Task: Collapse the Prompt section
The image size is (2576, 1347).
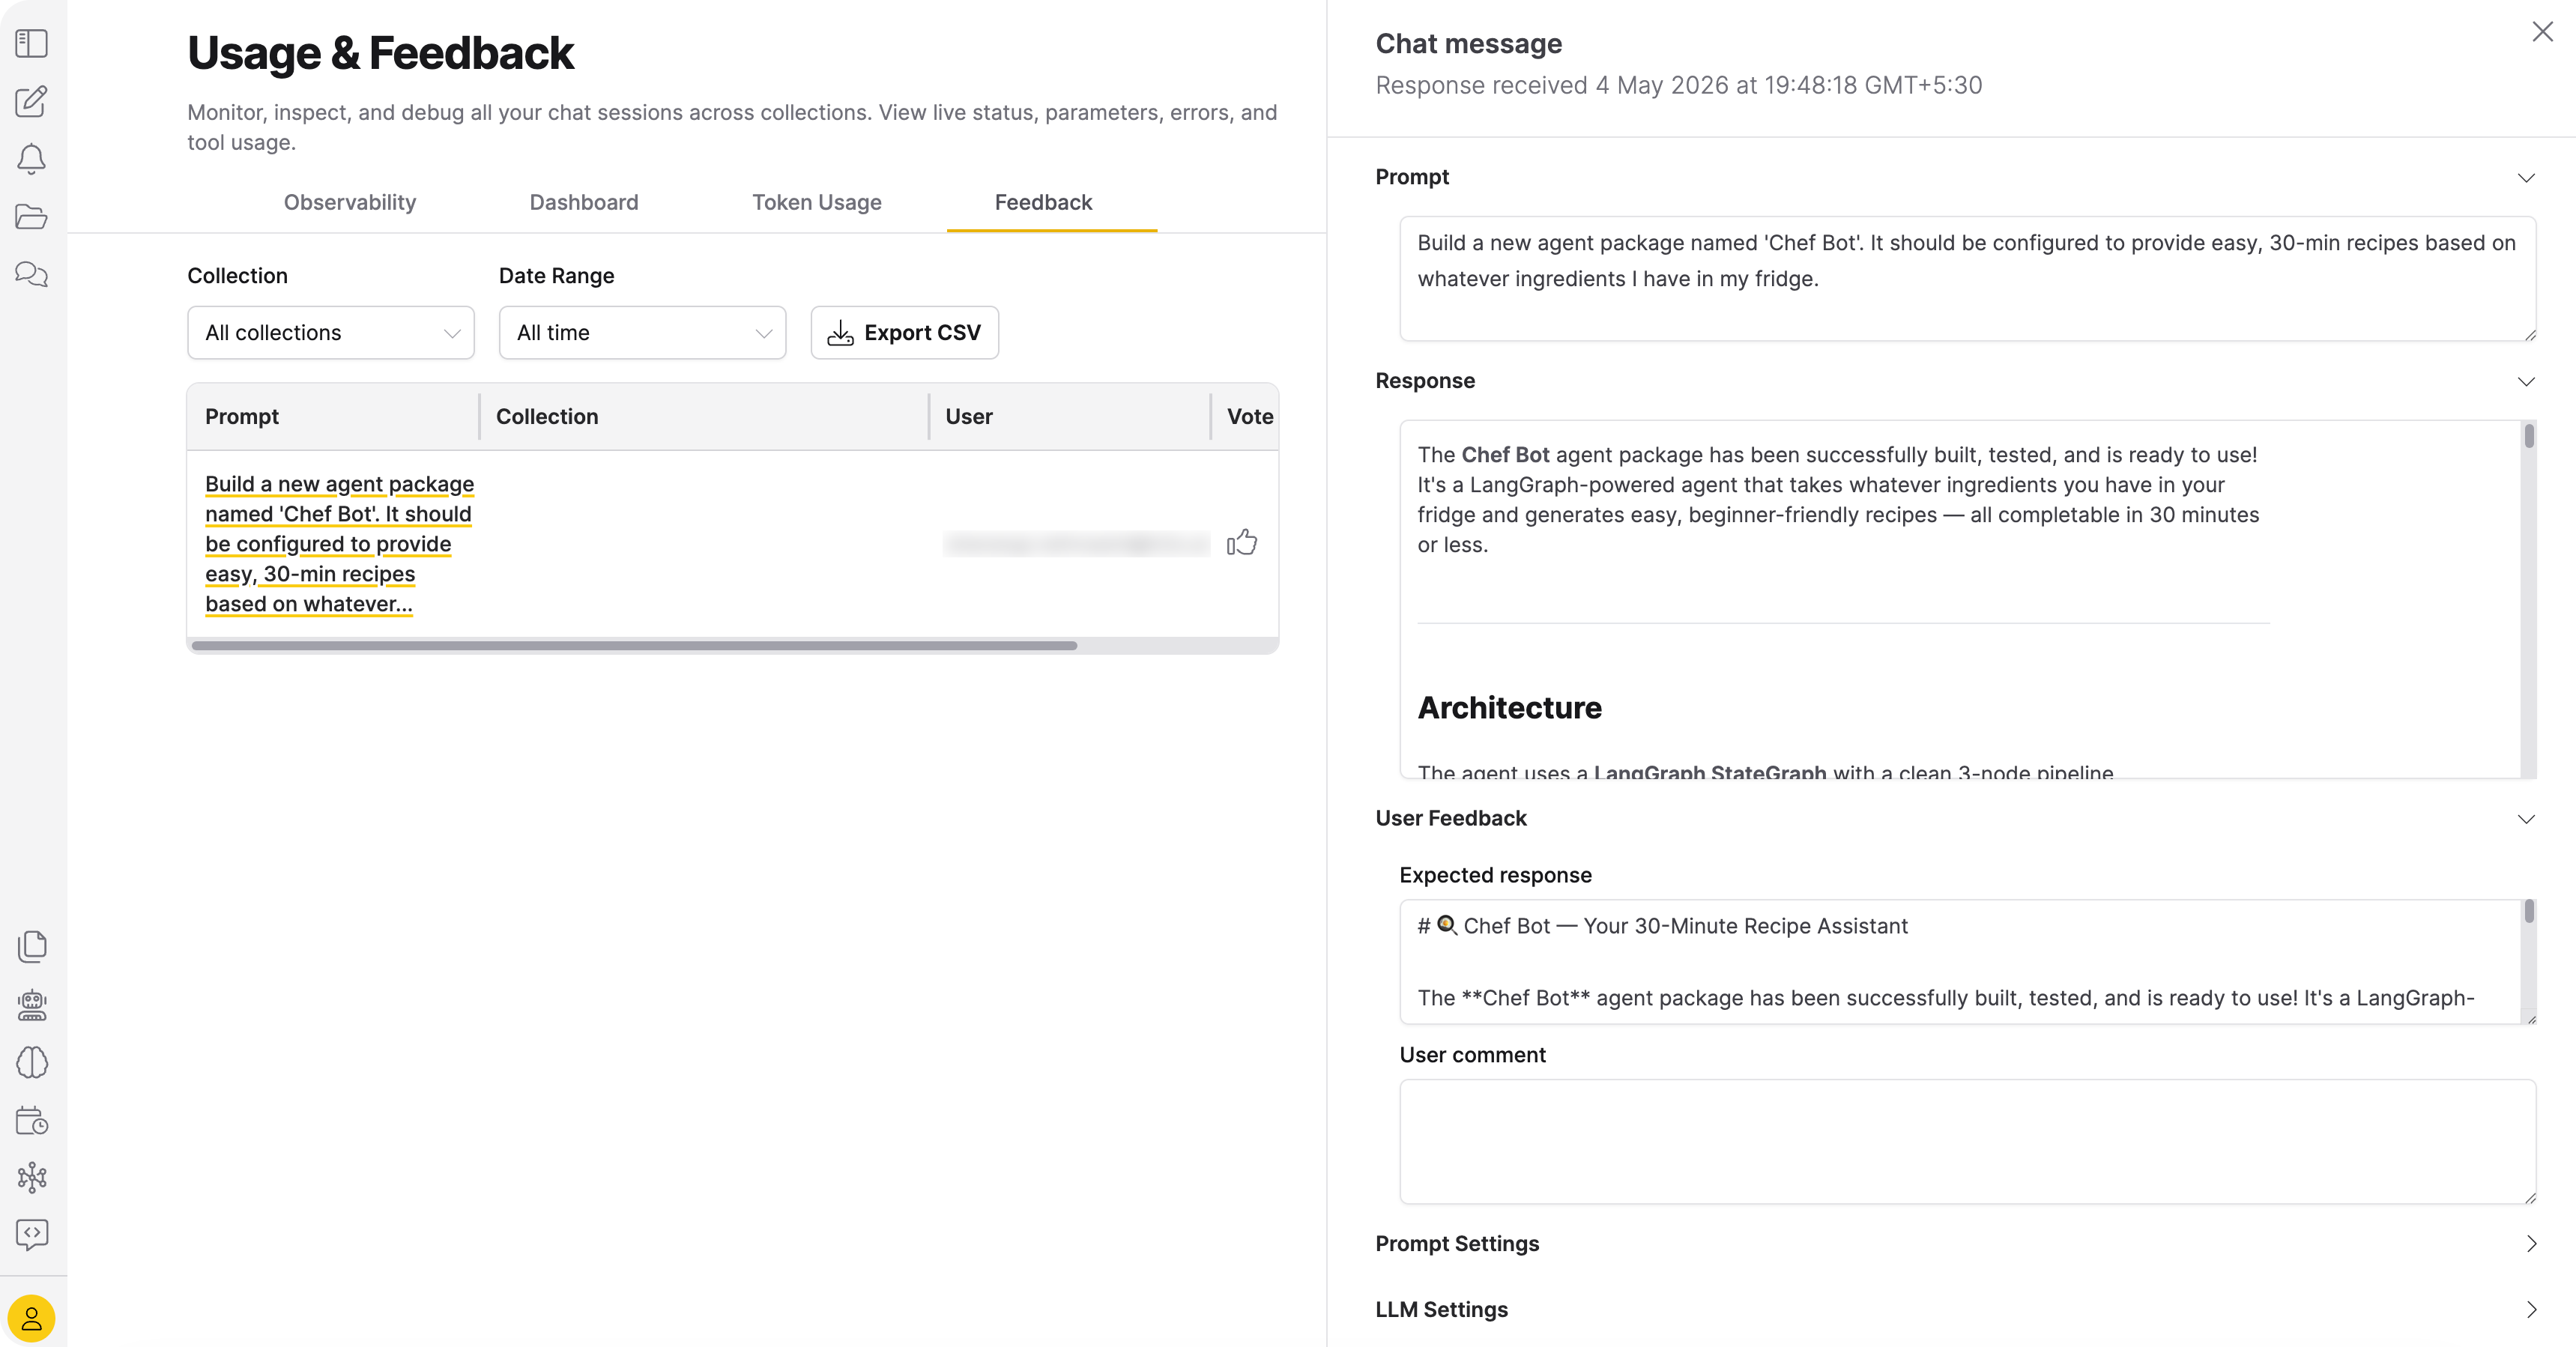Action: tap(2526, 178)
